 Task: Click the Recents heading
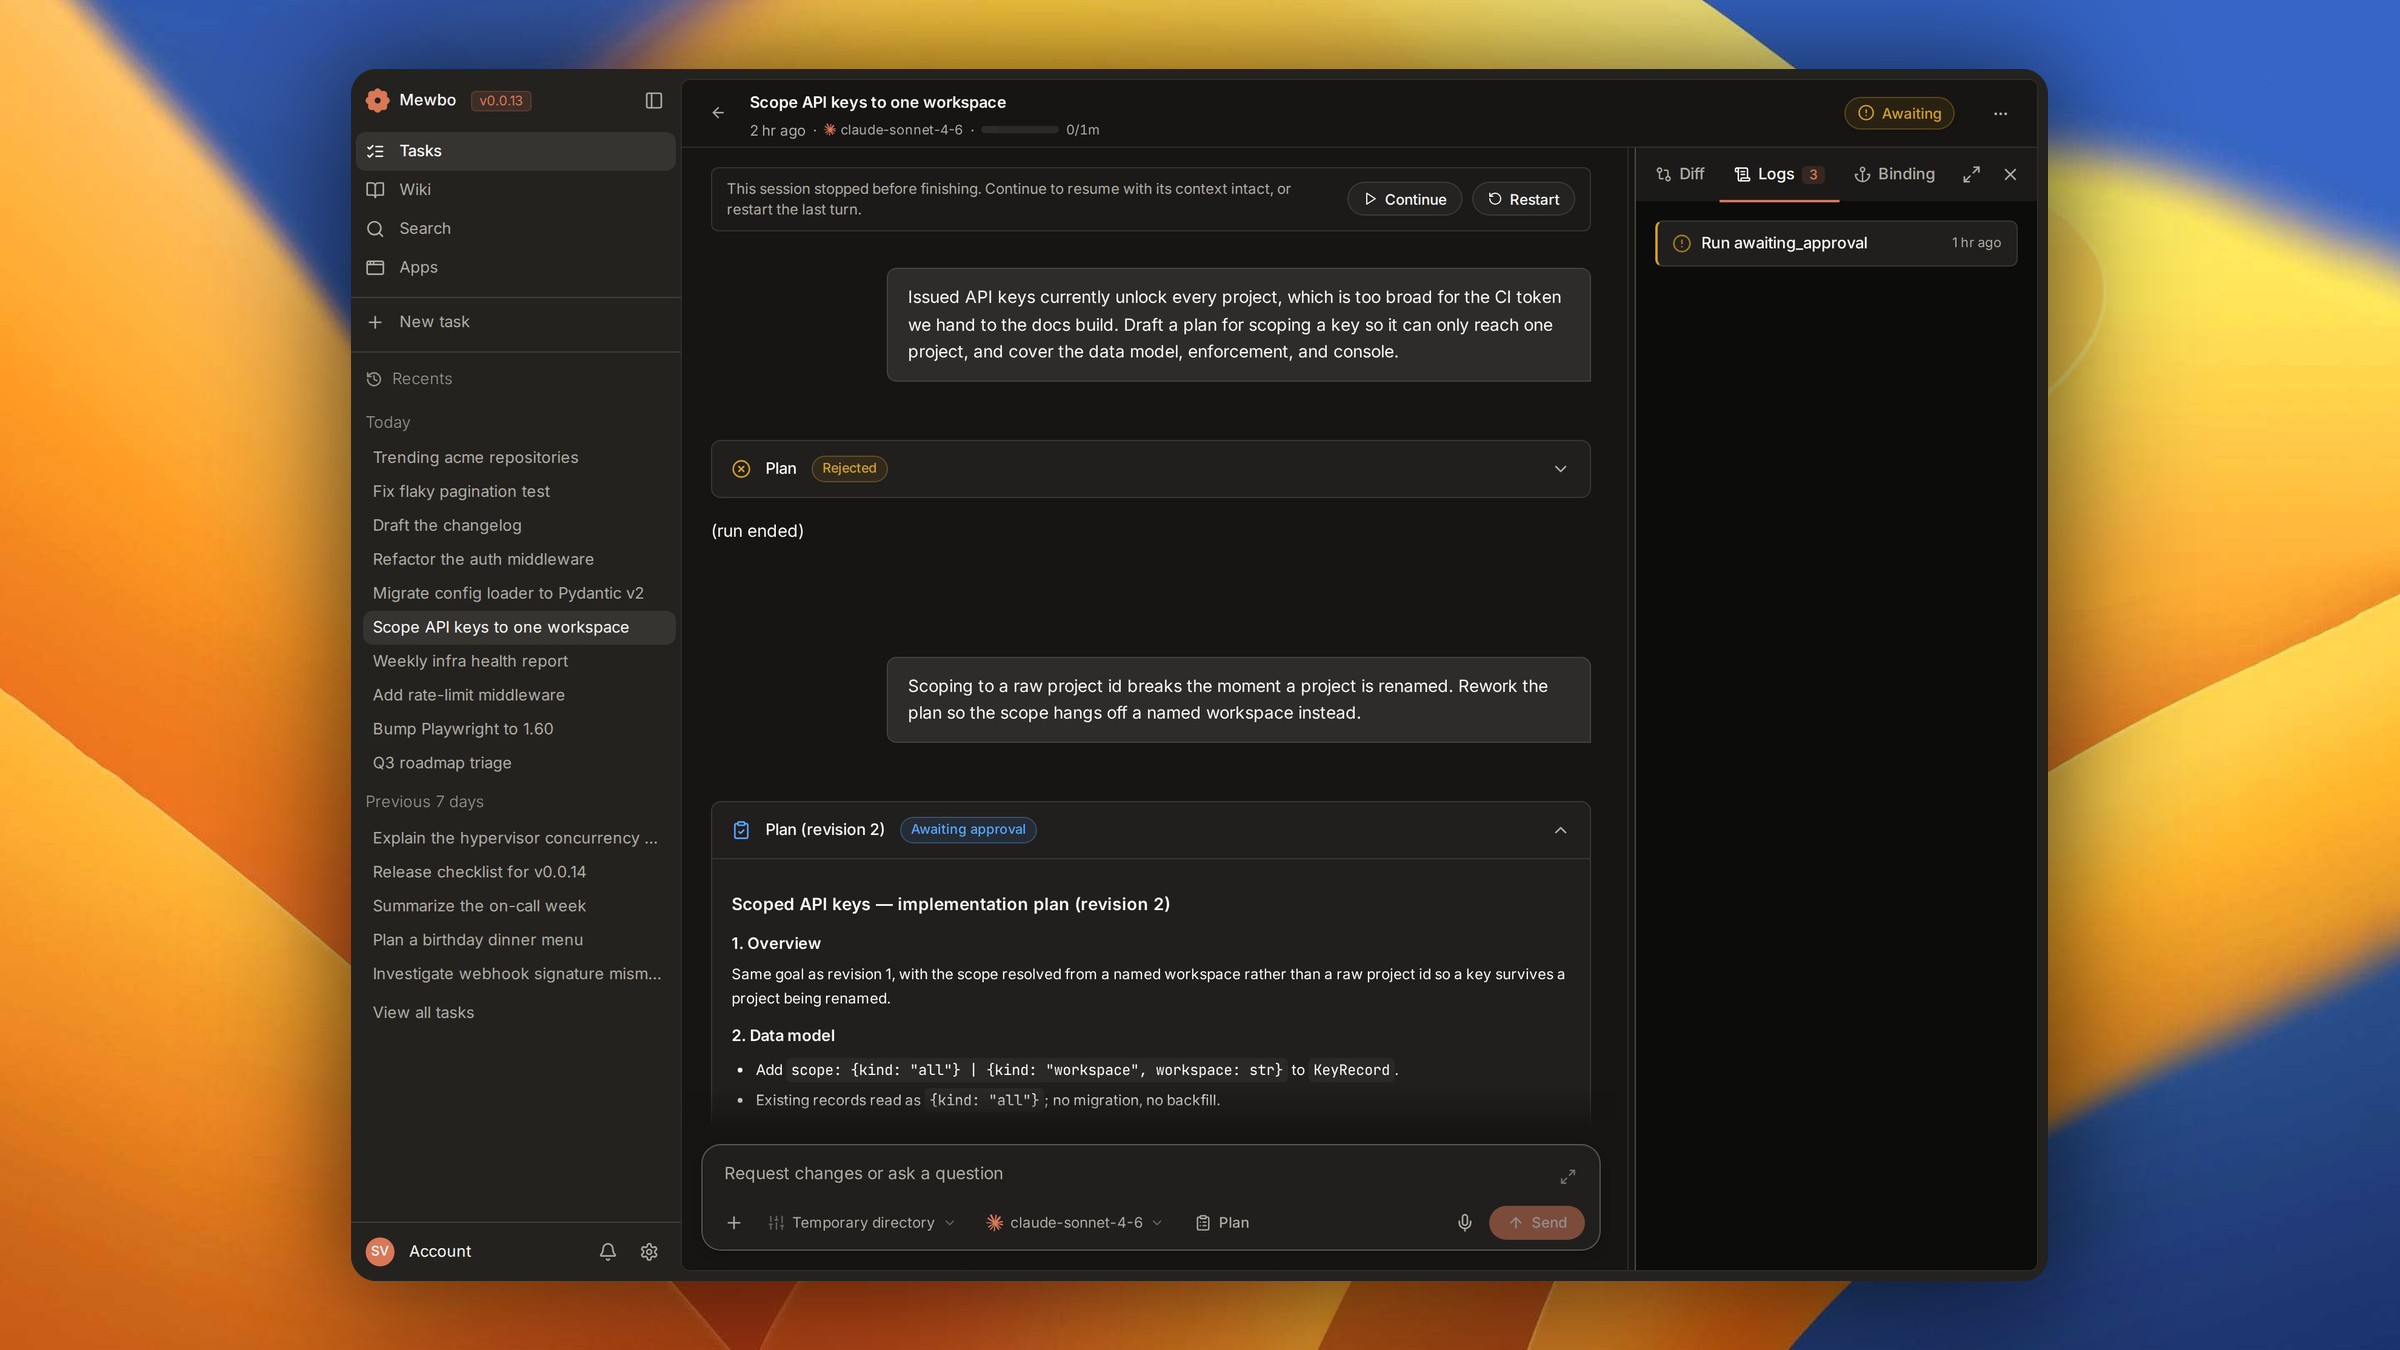[422, 379]
